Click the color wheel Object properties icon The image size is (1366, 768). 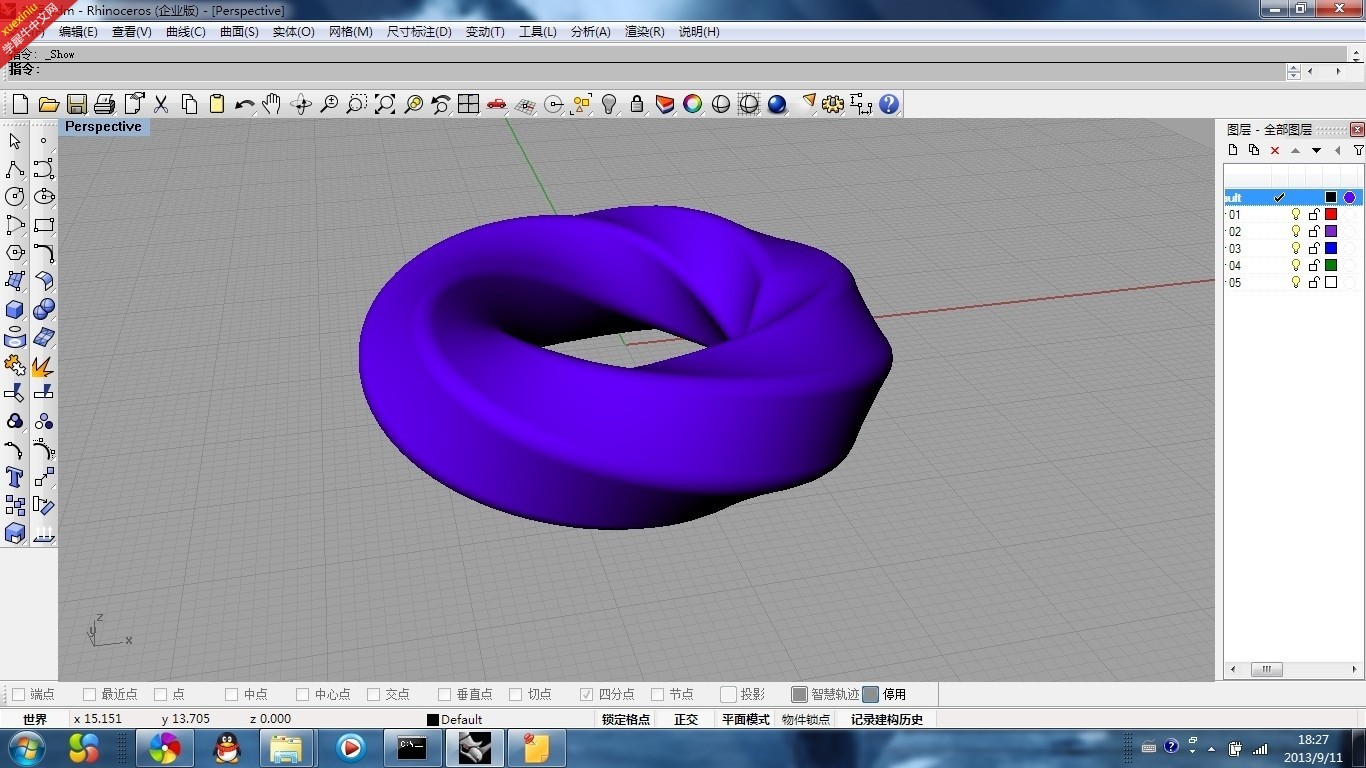click(x=693, y=104)
